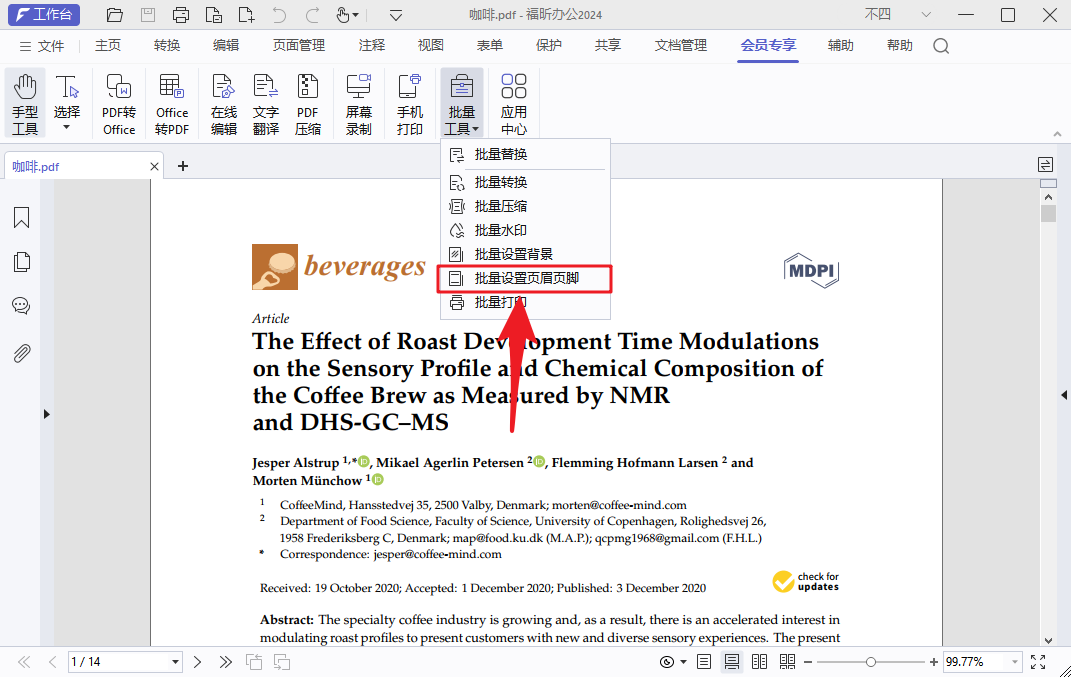Launch 文字翻译 text translation tool

[x=265, y=104]
